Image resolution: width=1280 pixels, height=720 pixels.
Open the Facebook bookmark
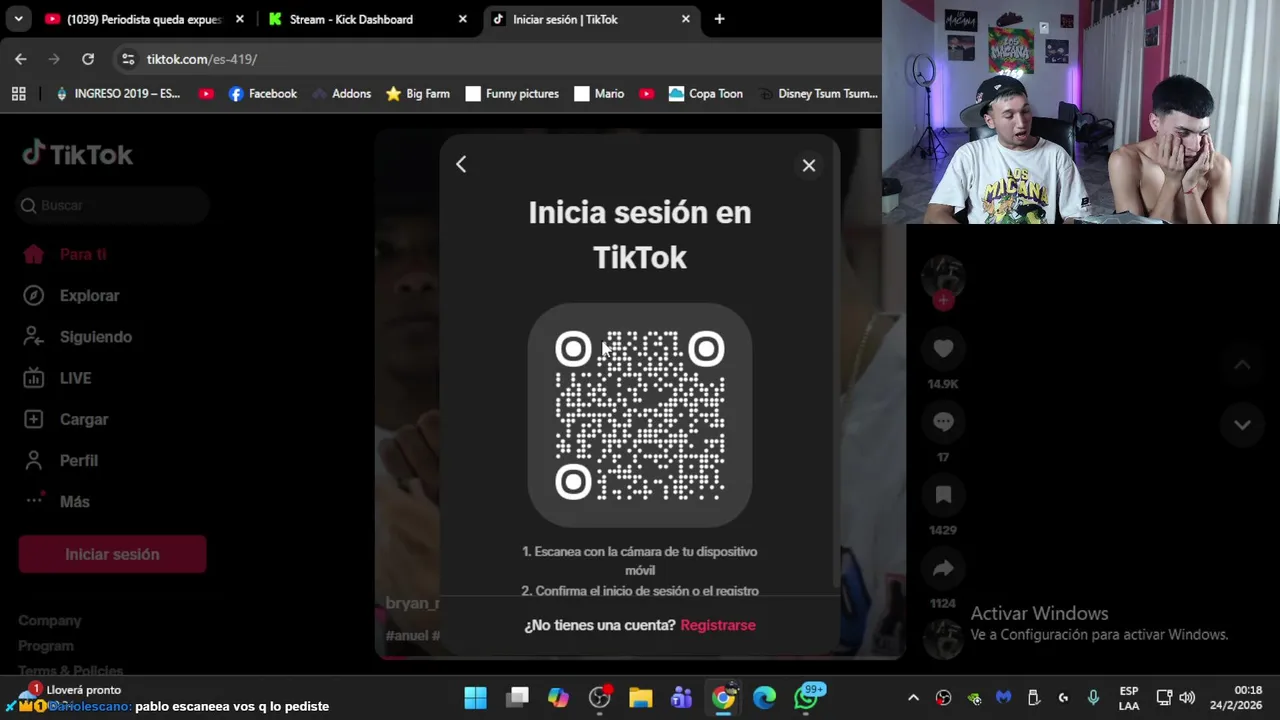coord(262,93)
